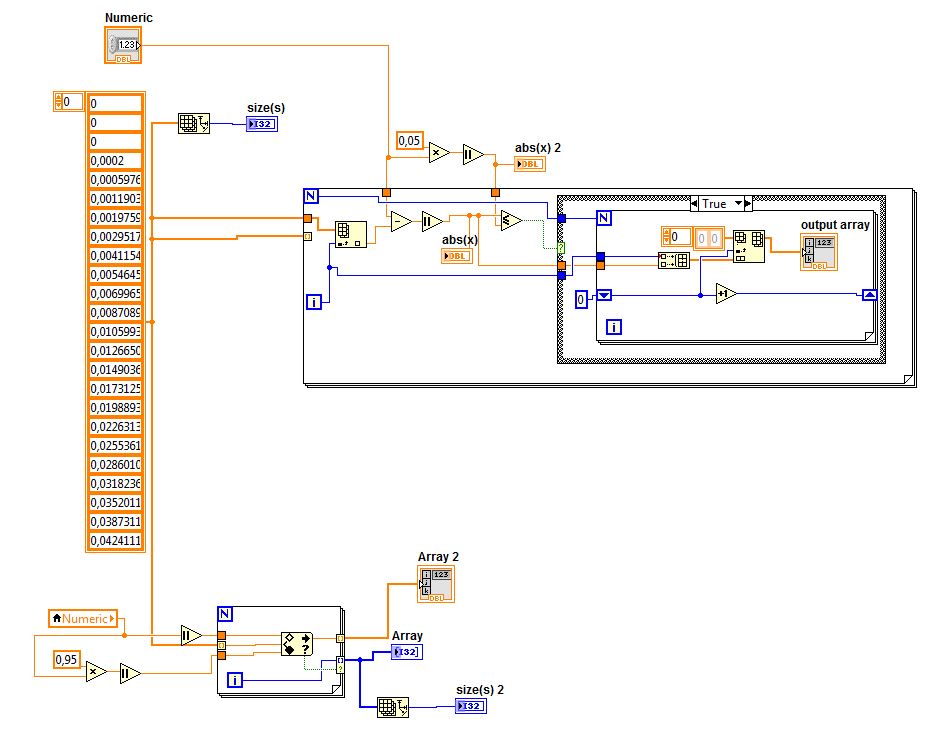
Task: Click the Absolute Value node after the 0,95 multiply
Action: pyautogui.click(x=130, y=674)
